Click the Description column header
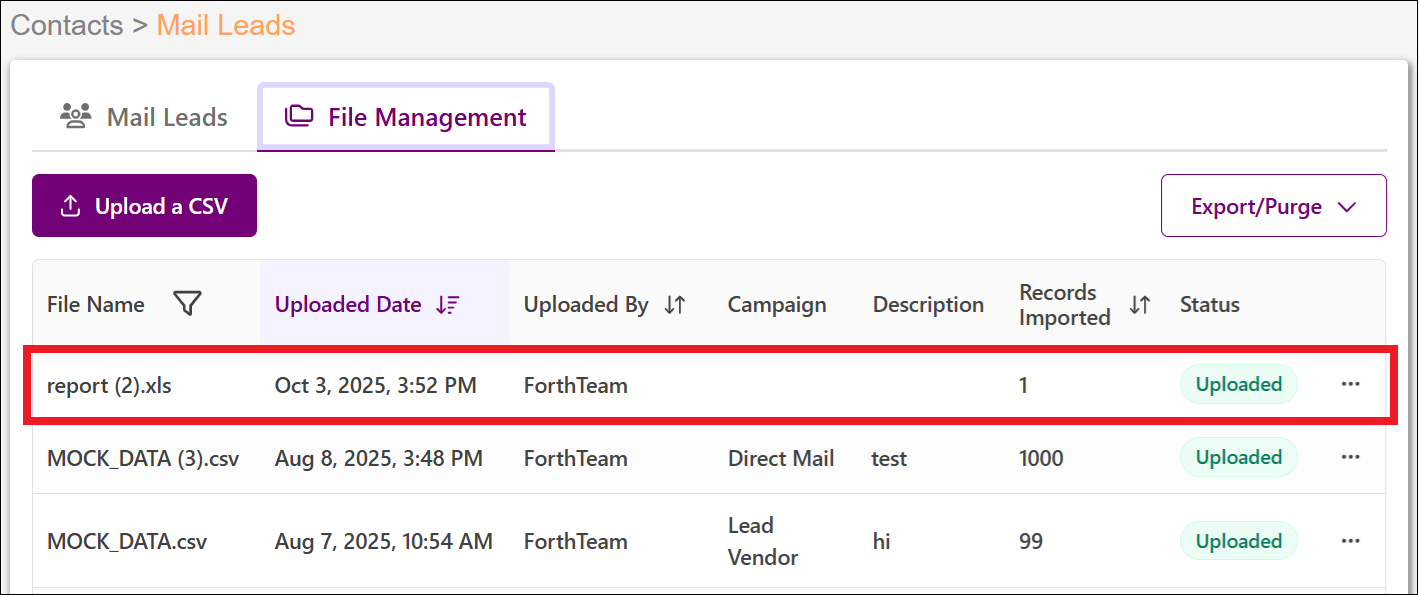 [928, 305]
